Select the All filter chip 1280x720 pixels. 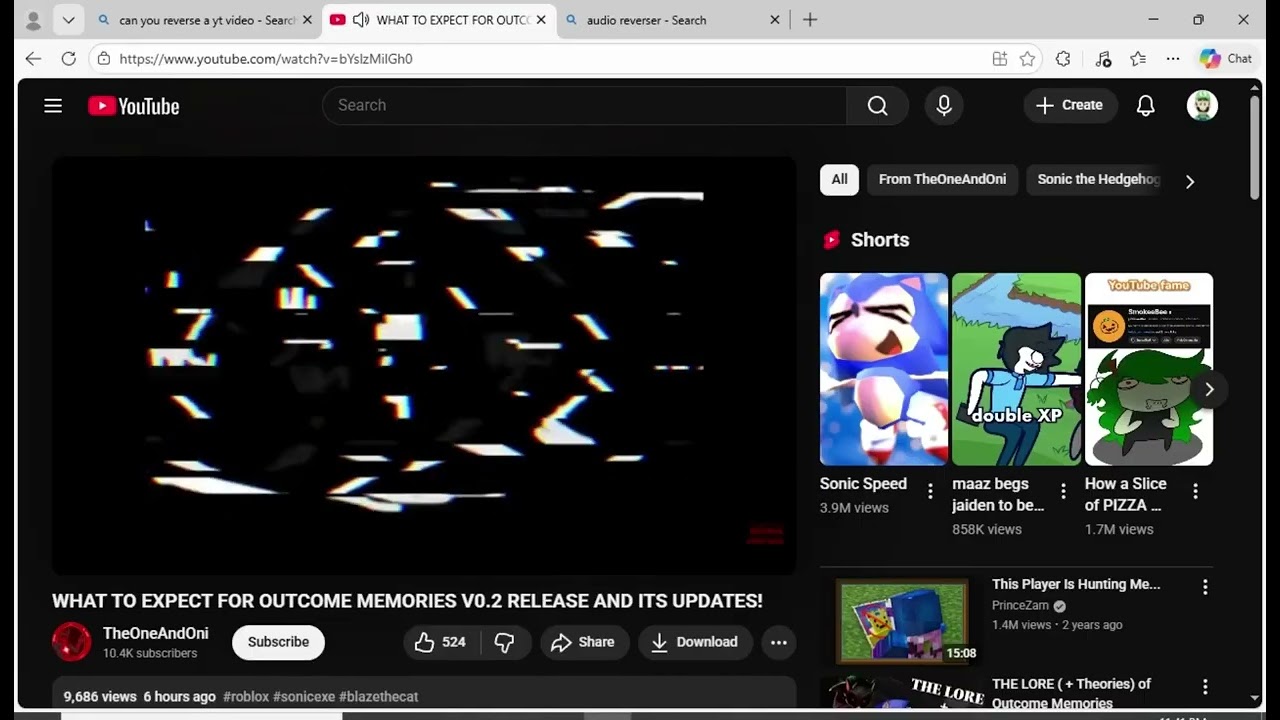[x=839, y=180]
